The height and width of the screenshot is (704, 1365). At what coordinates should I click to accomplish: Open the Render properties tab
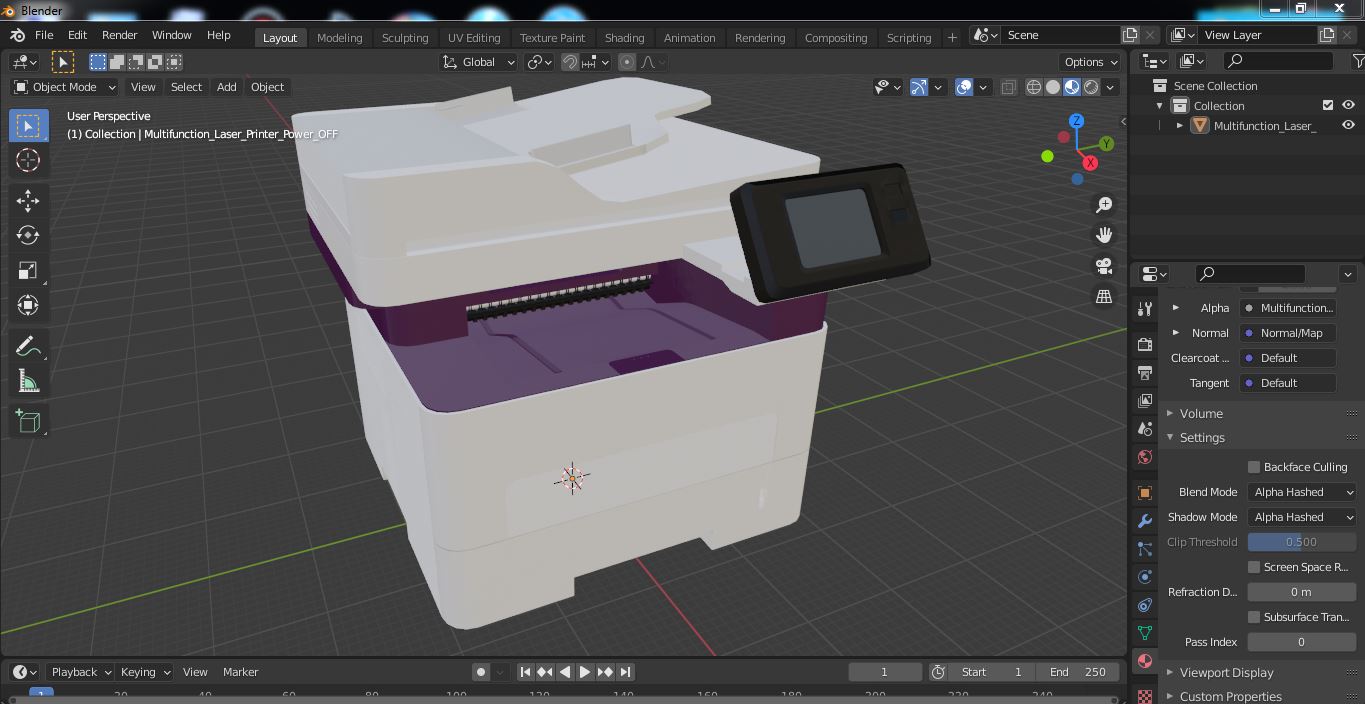(x=1145, y=345)
